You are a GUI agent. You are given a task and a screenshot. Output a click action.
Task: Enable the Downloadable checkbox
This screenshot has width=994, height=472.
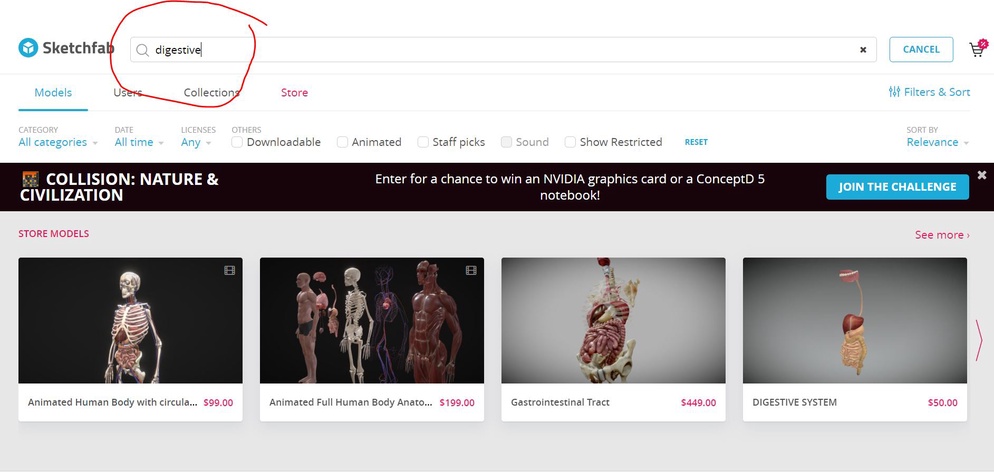(237, 142)
